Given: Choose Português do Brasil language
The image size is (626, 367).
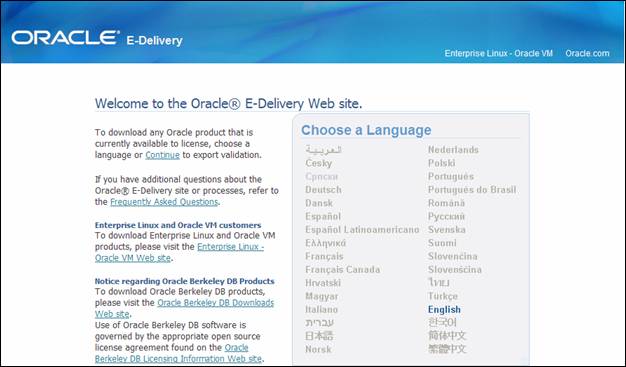Looking at the screenshot, I should [472, 190].
